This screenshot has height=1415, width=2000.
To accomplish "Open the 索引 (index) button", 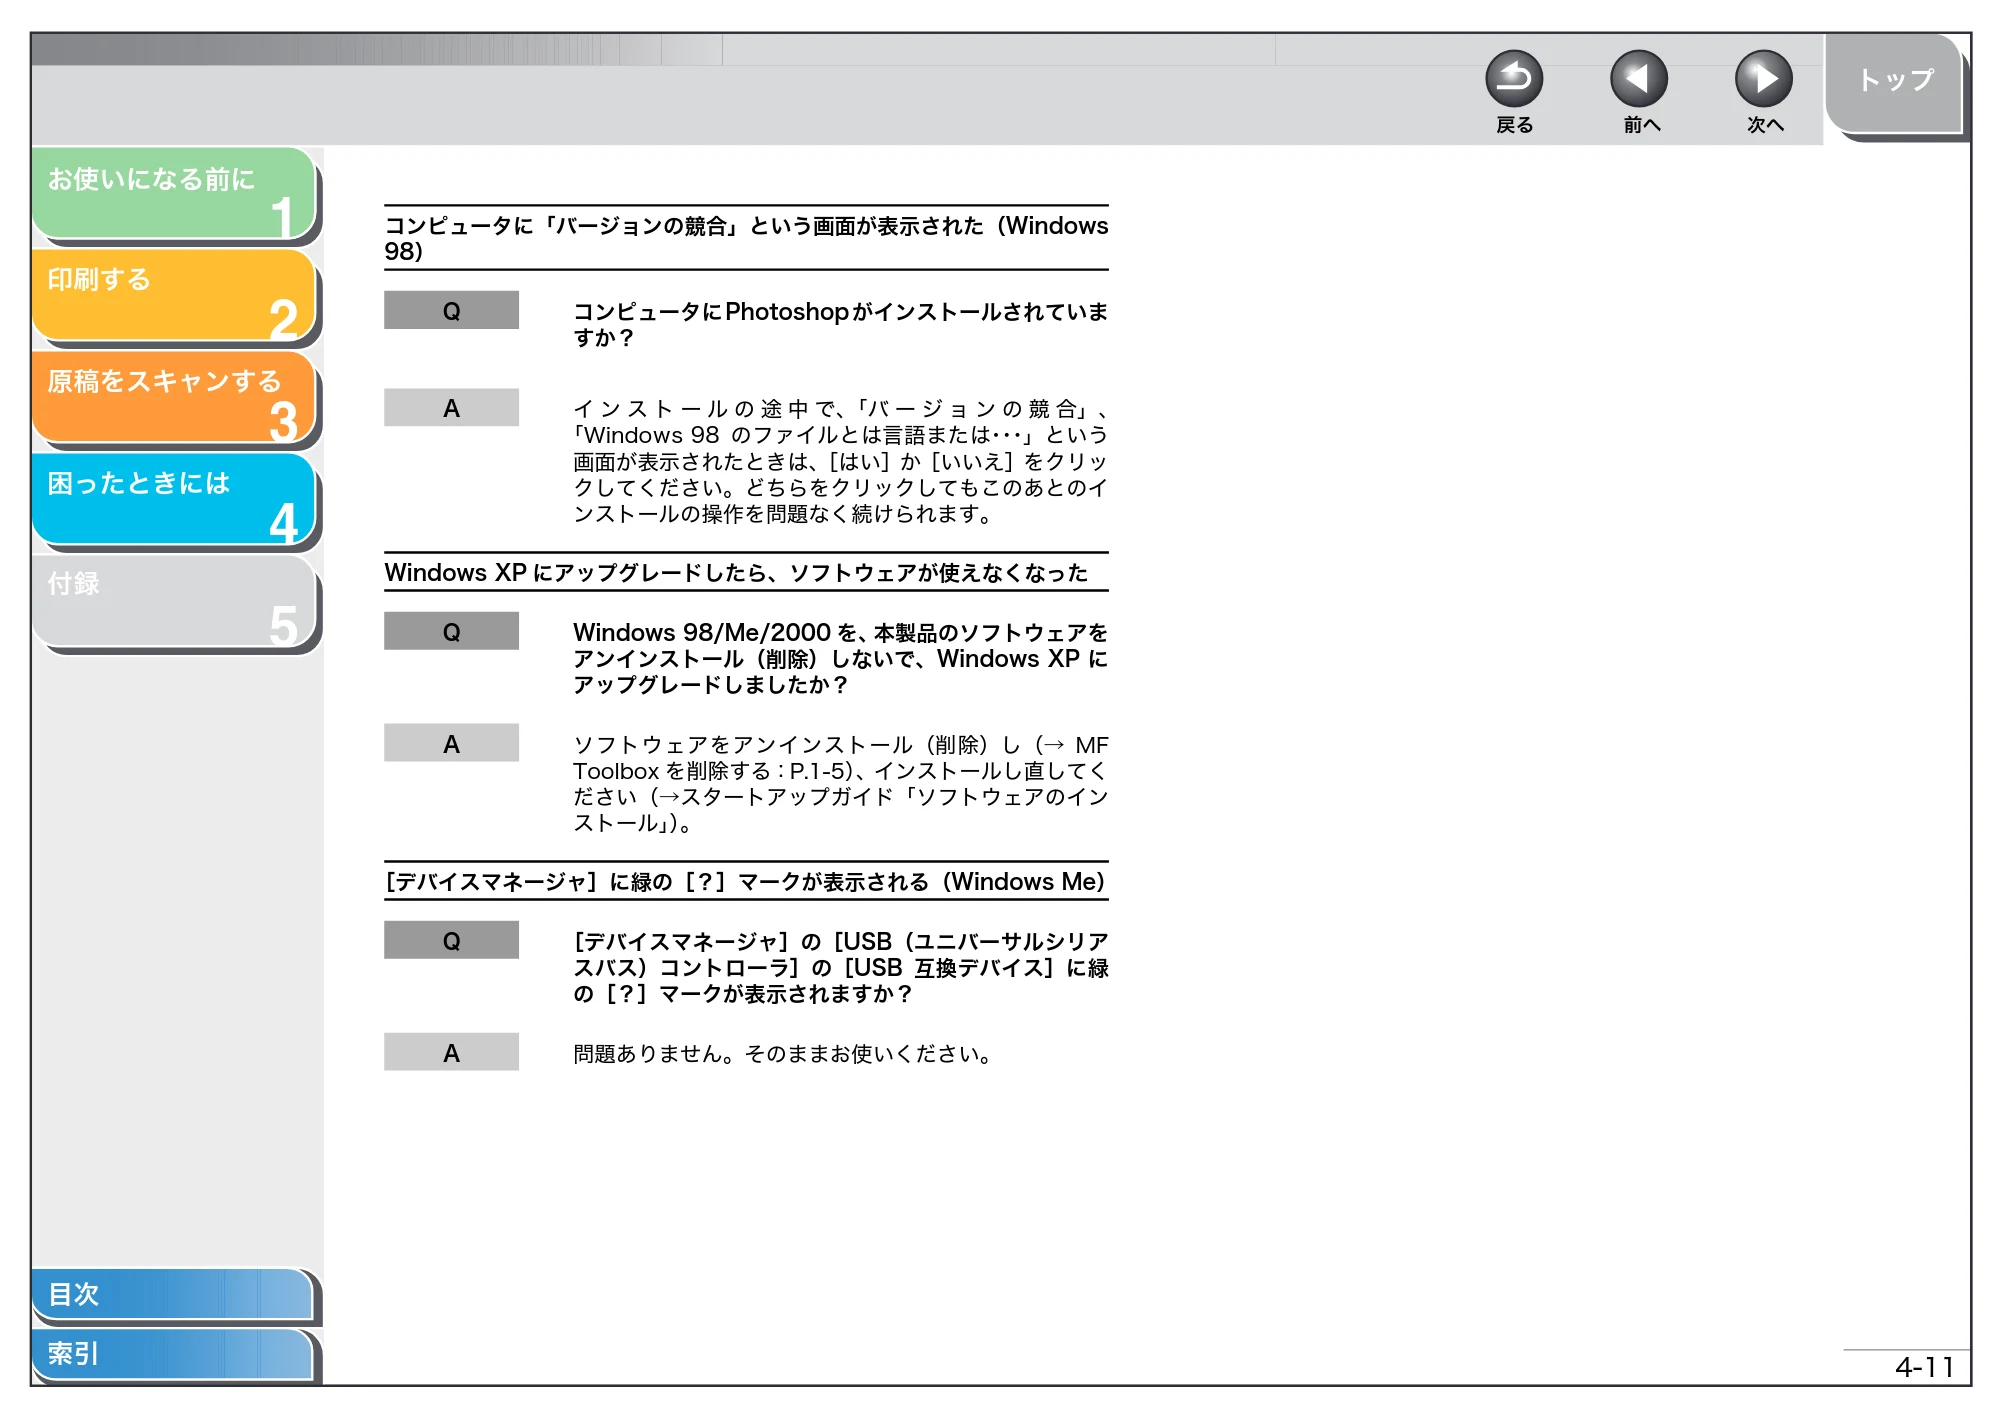I will pyautogui.click(x=173, y=1354).
